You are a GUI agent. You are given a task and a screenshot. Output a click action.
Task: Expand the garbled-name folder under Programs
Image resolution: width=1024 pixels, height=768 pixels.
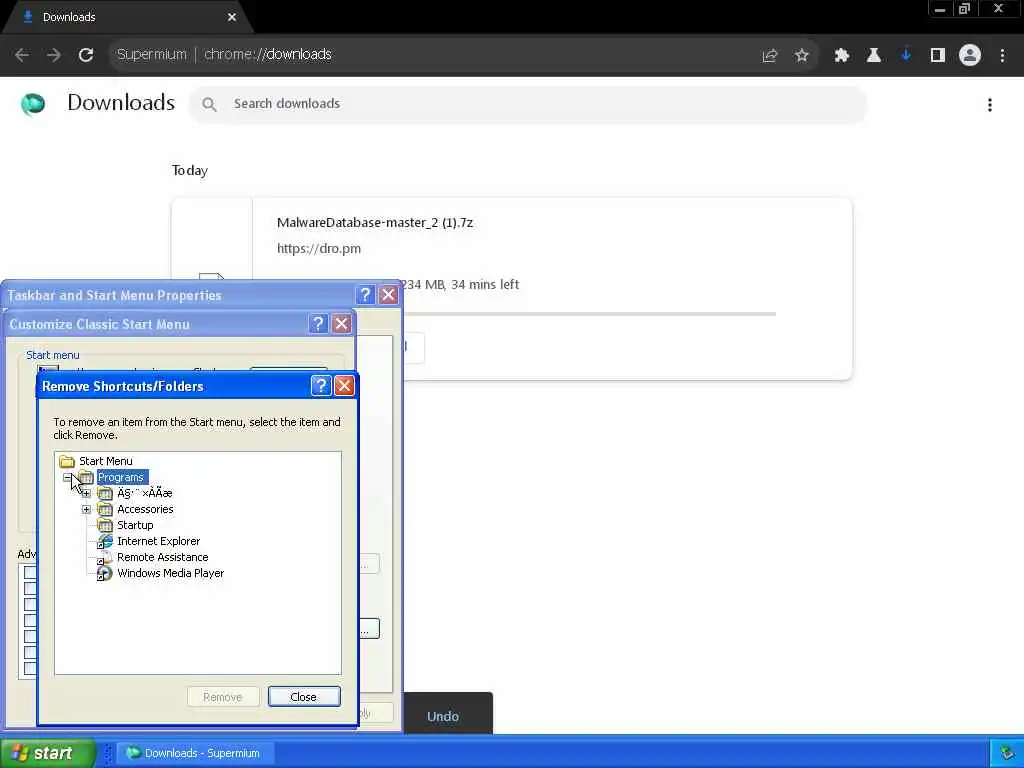pyautogui.click(x=86, y=494)
